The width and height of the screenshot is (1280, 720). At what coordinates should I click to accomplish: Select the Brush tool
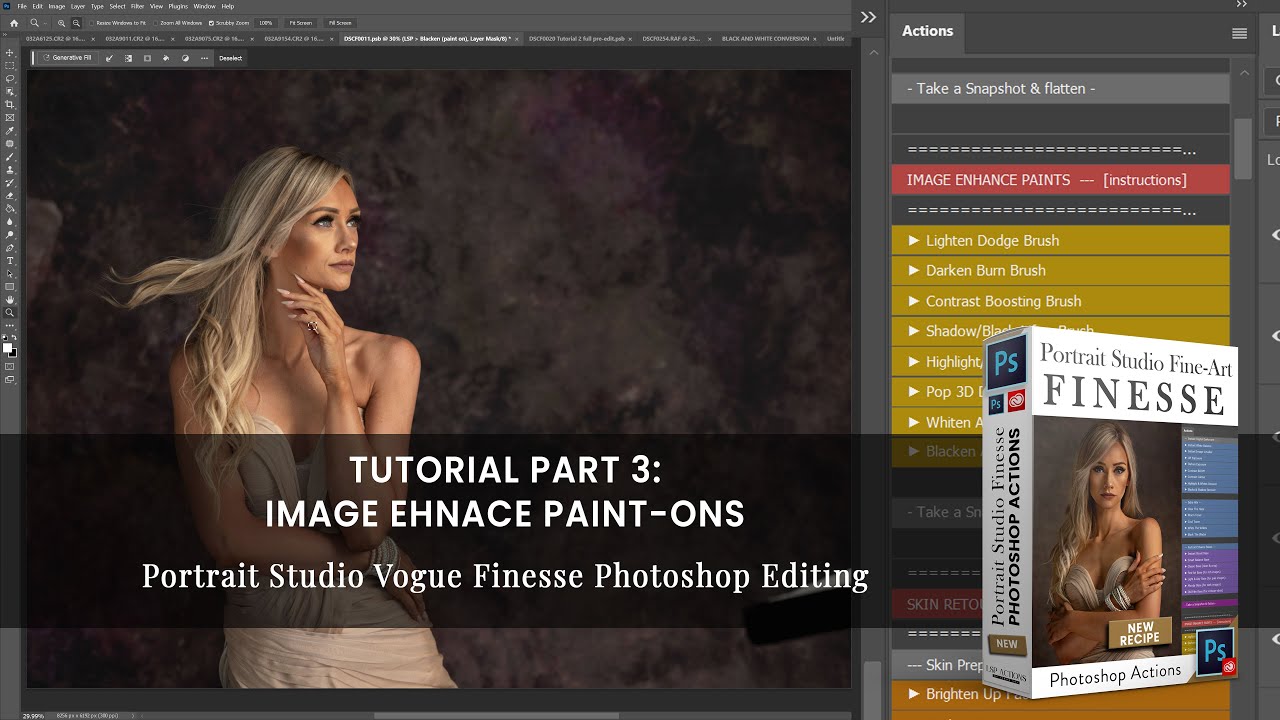[x=10, y=155]
